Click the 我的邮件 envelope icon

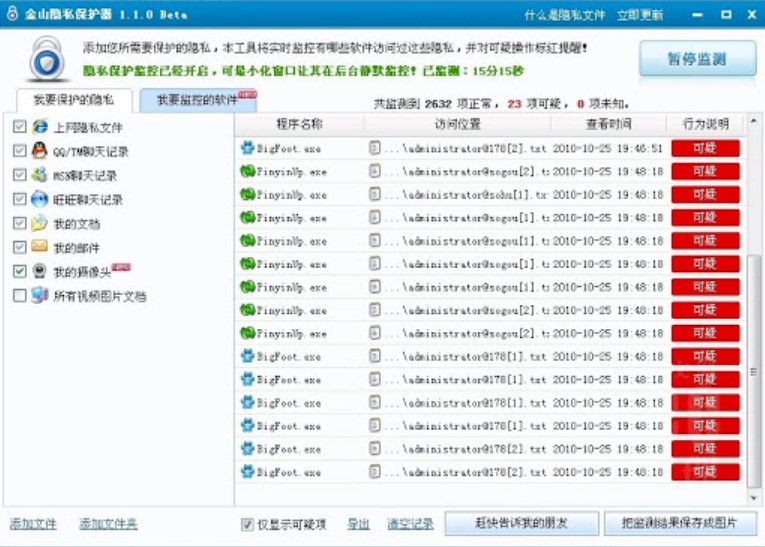click(x=40, y=246)
